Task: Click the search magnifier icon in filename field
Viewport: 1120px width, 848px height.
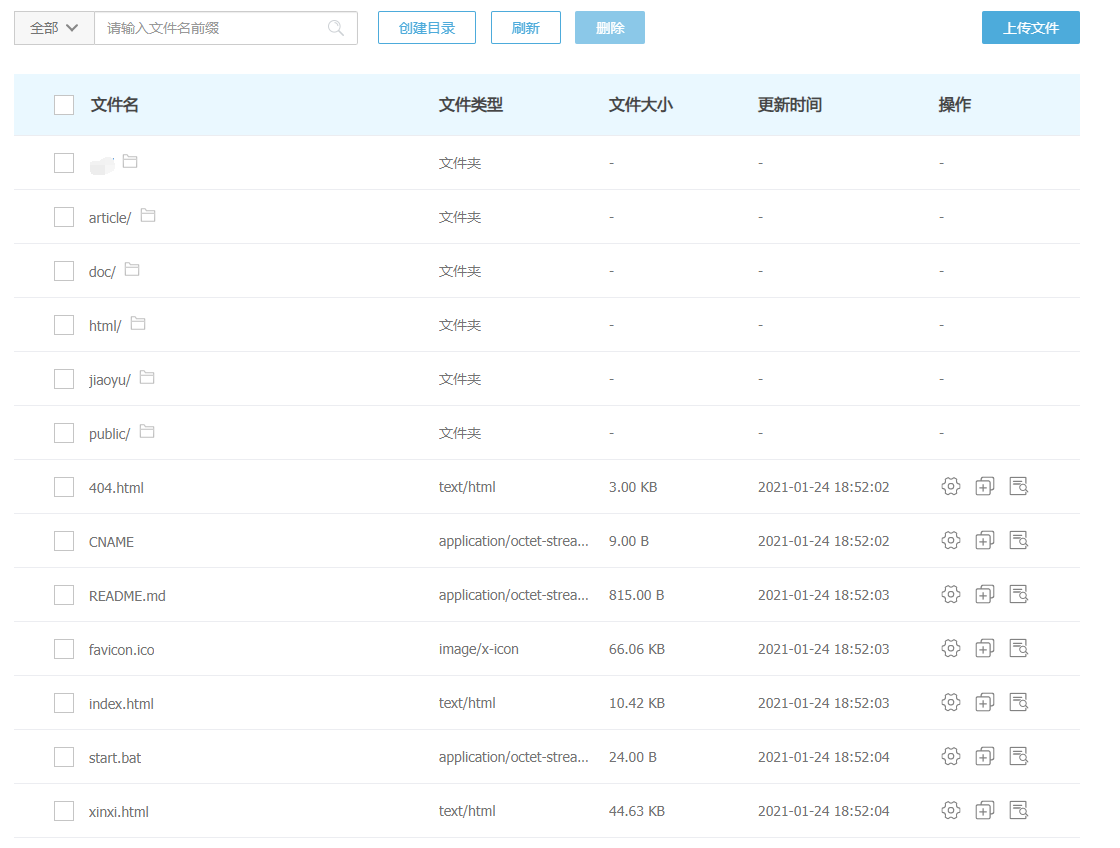Action: point(336,28)
